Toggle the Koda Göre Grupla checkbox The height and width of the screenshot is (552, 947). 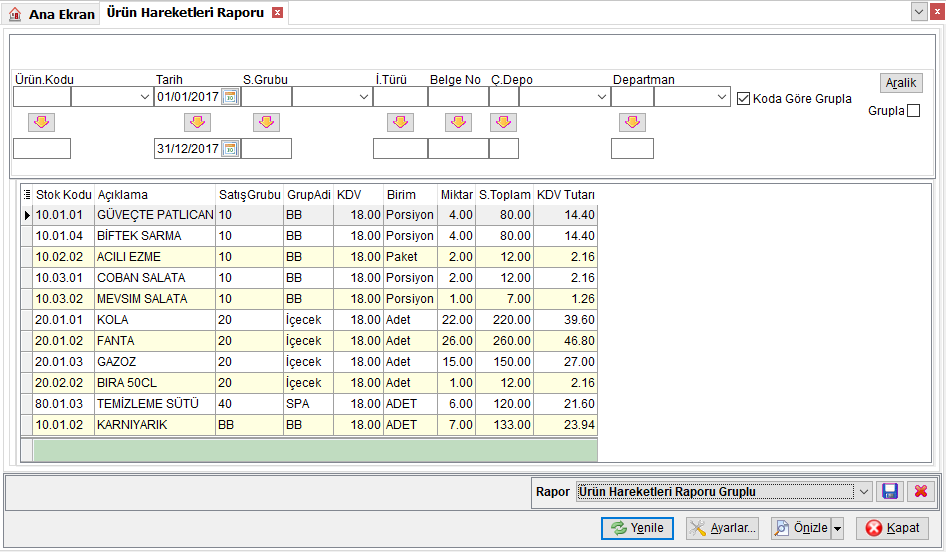(x=743, y=98)
